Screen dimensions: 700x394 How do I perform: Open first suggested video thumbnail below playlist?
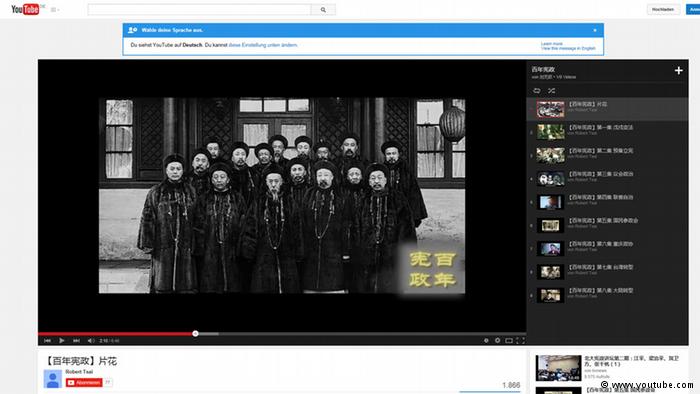coord(558,368)
